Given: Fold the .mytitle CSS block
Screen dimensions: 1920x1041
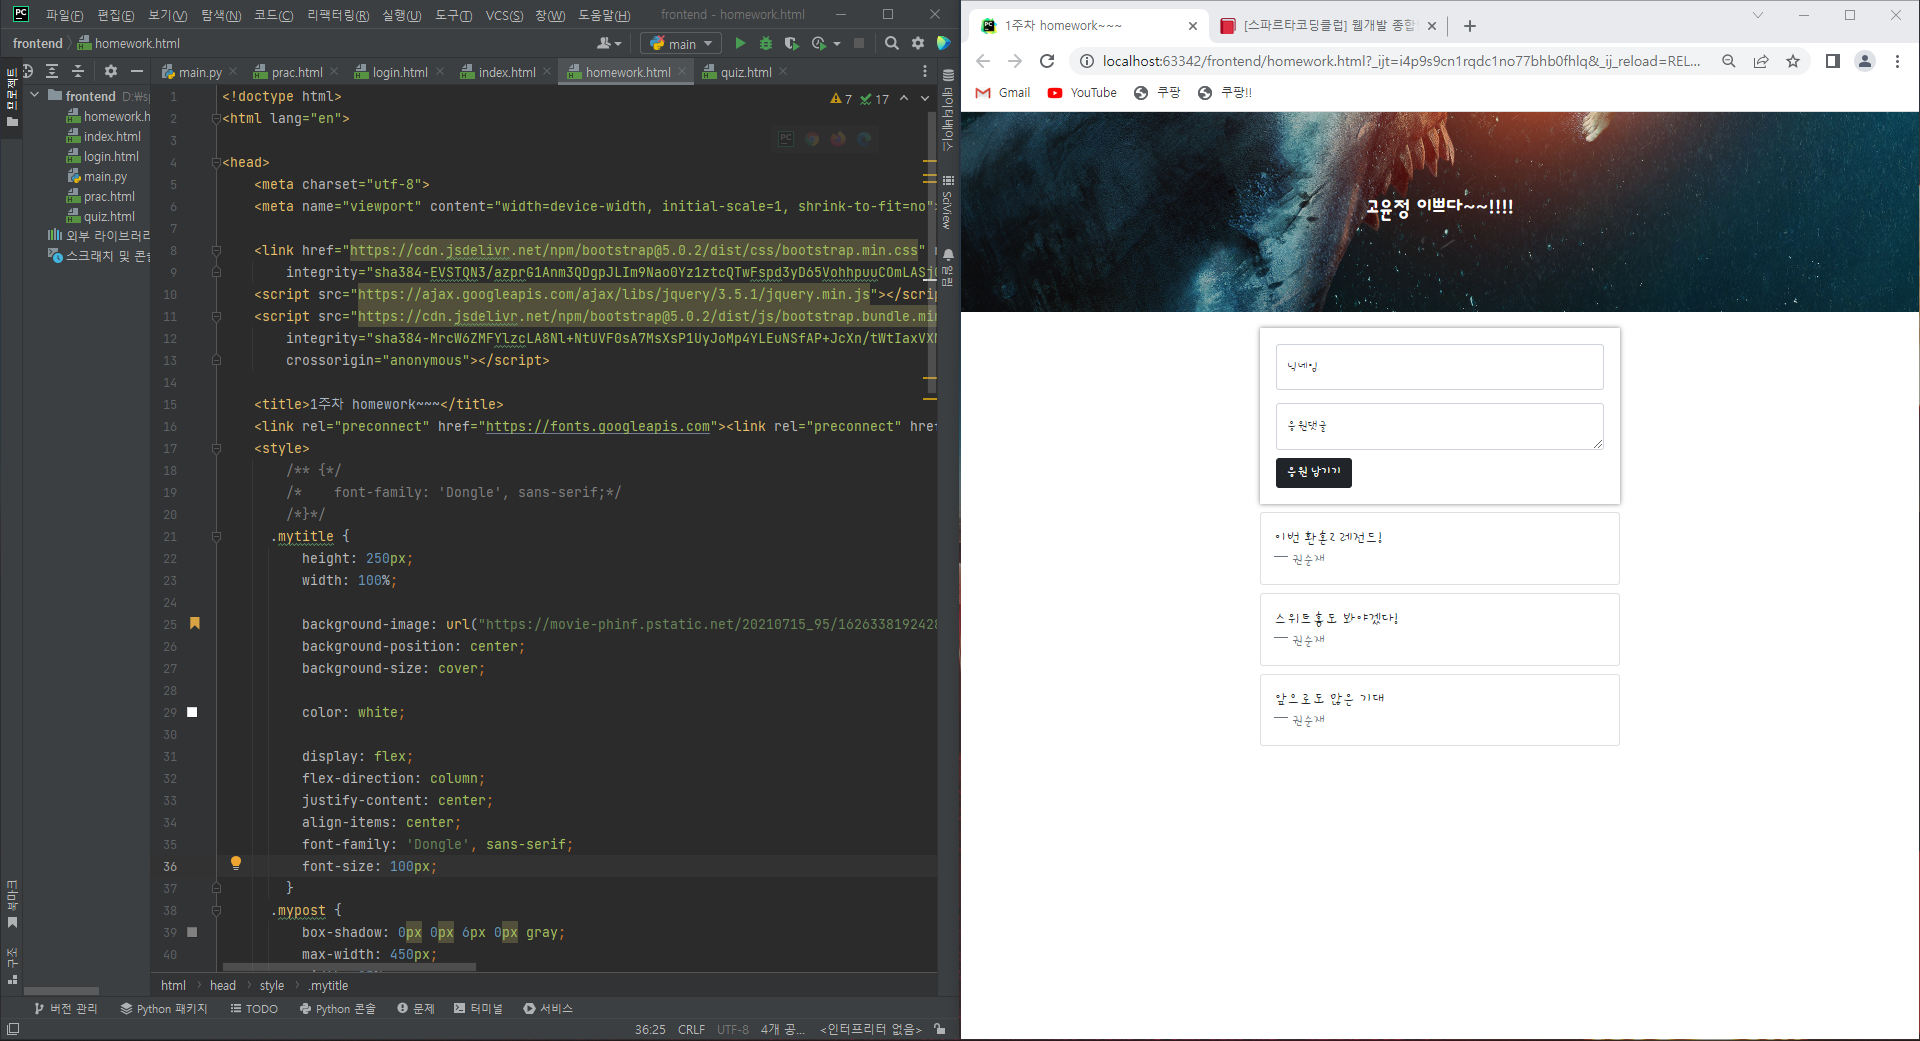Looking at the screenshot, I should tap(216, 537).
